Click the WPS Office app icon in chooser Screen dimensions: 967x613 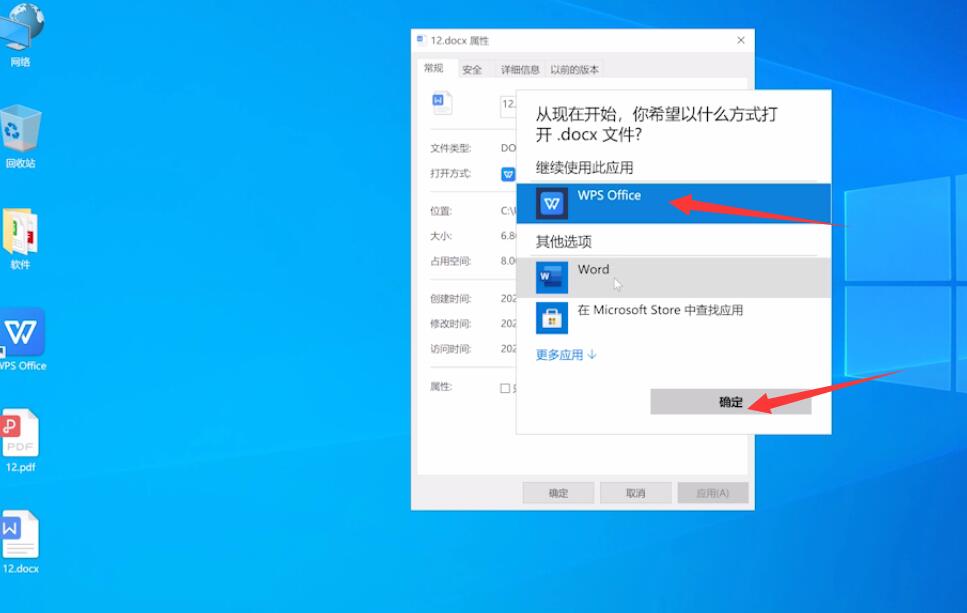551,204
